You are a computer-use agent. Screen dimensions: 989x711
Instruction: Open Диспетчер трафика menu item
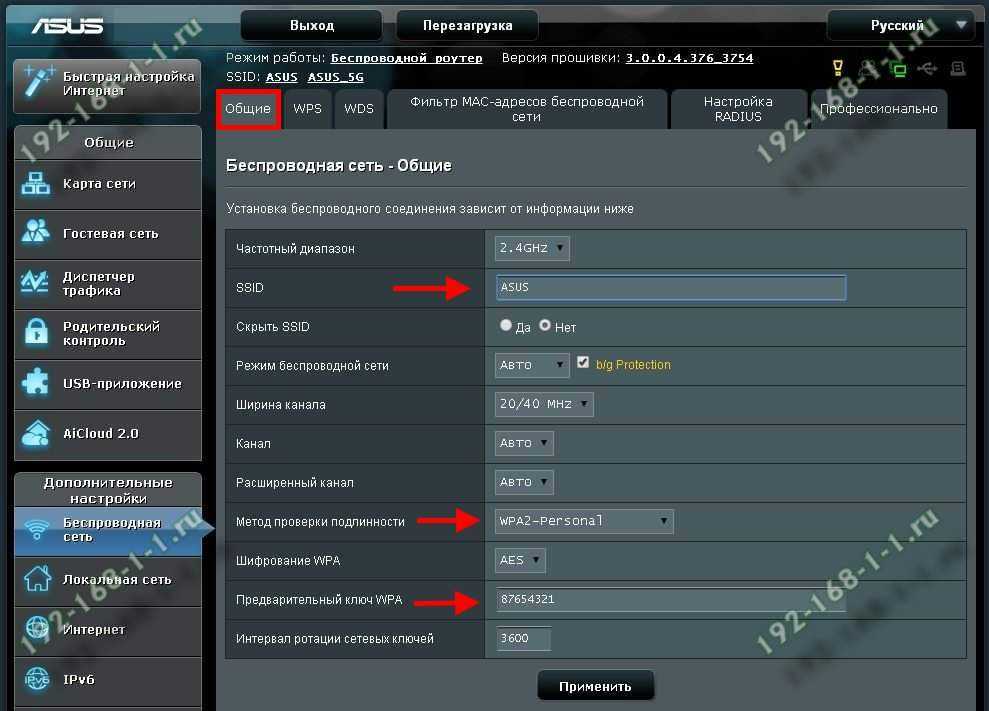click(x=108, y=284)
